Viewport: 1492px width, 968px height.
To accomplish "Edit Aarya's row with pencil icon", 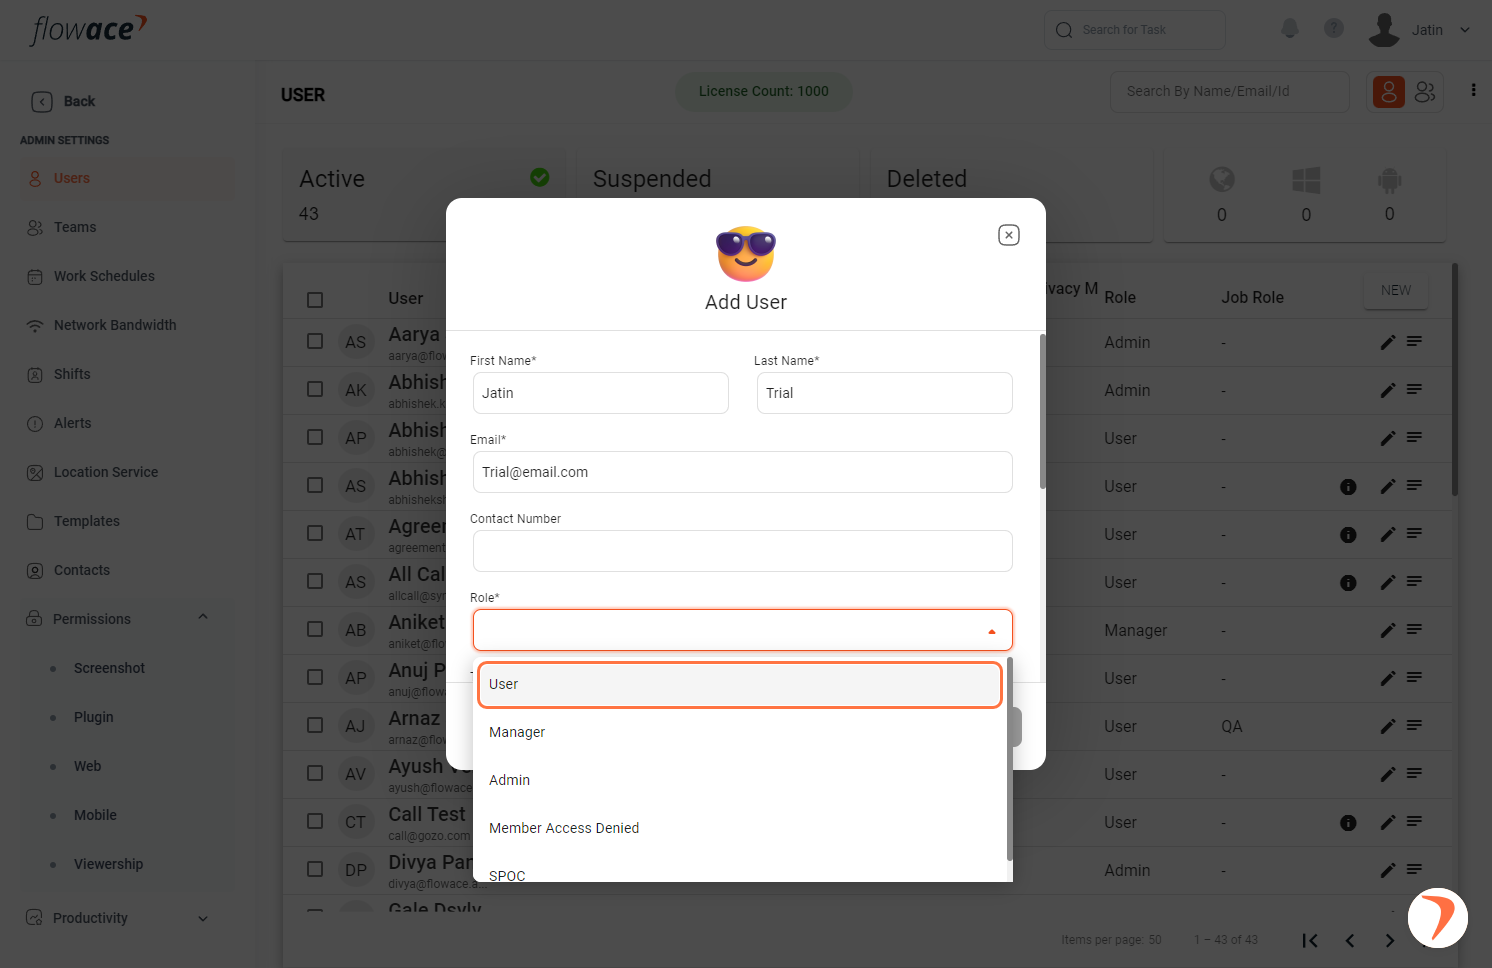I will coord(1388,342).
